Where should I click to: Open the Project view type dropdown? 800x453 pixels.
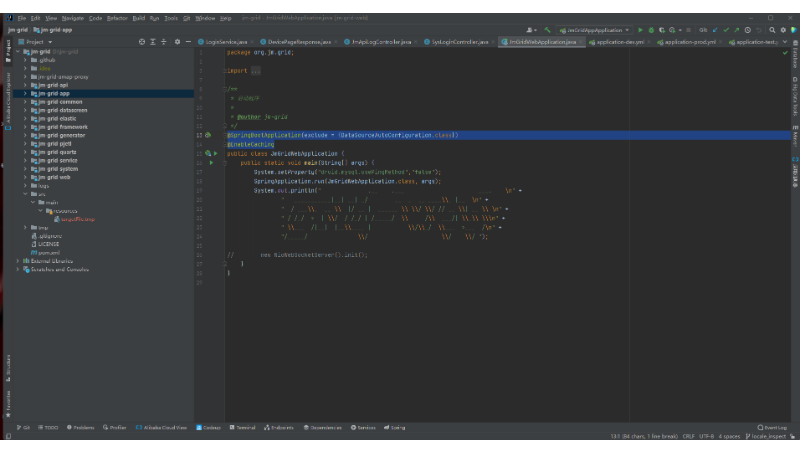[39, 42]
